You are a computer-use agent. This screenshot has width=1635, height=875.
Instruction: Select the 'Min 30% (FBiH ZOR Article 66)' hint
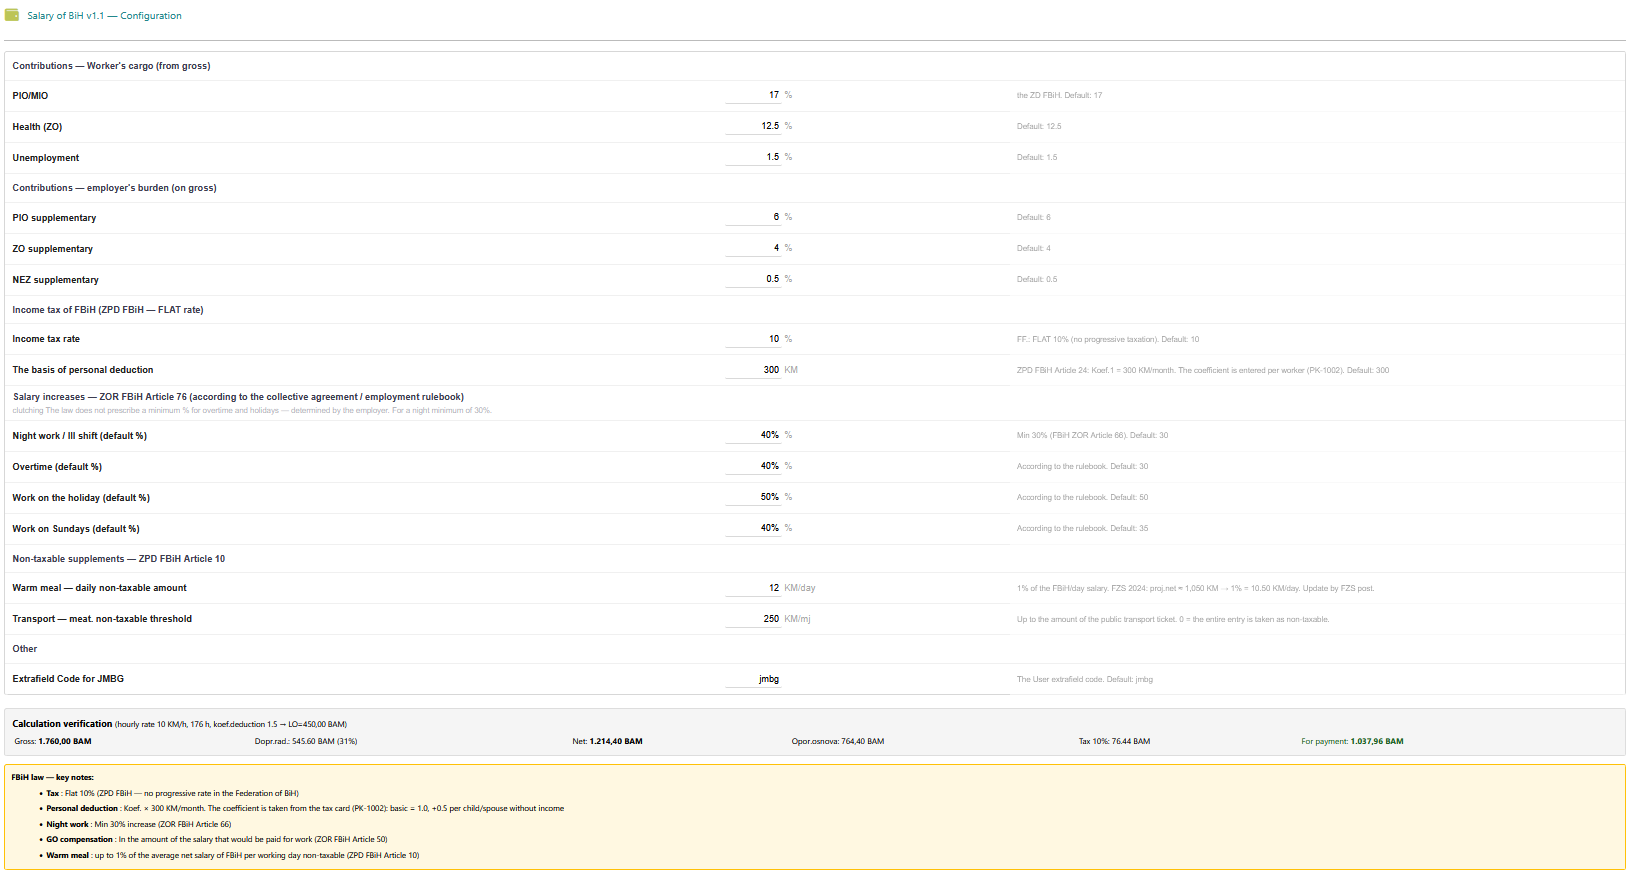1092,435
